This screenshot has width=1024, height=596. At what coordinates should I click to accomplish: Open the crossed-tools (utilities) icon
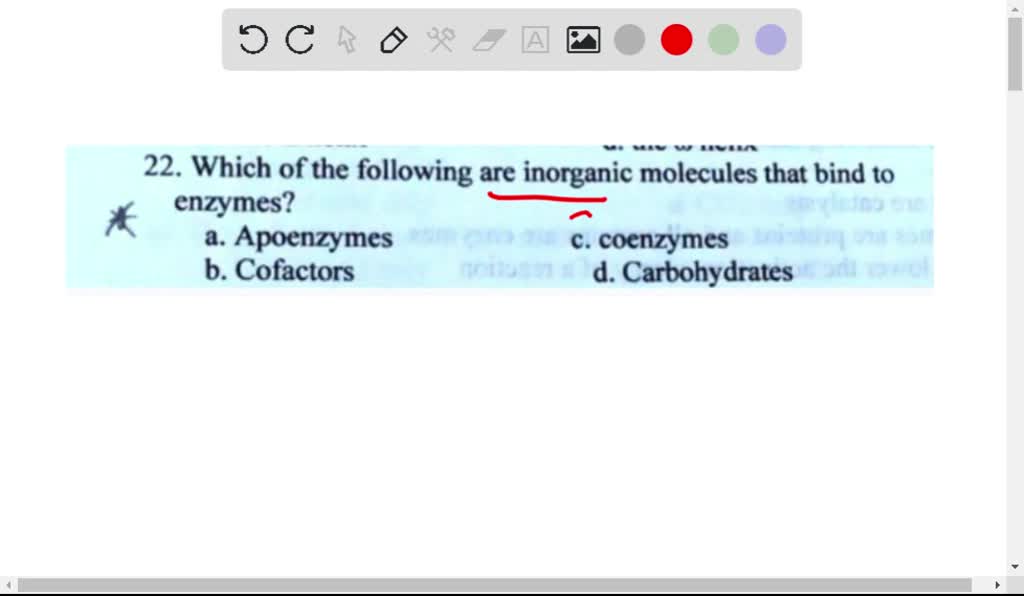pyautogui.click(x=440, y=39)
